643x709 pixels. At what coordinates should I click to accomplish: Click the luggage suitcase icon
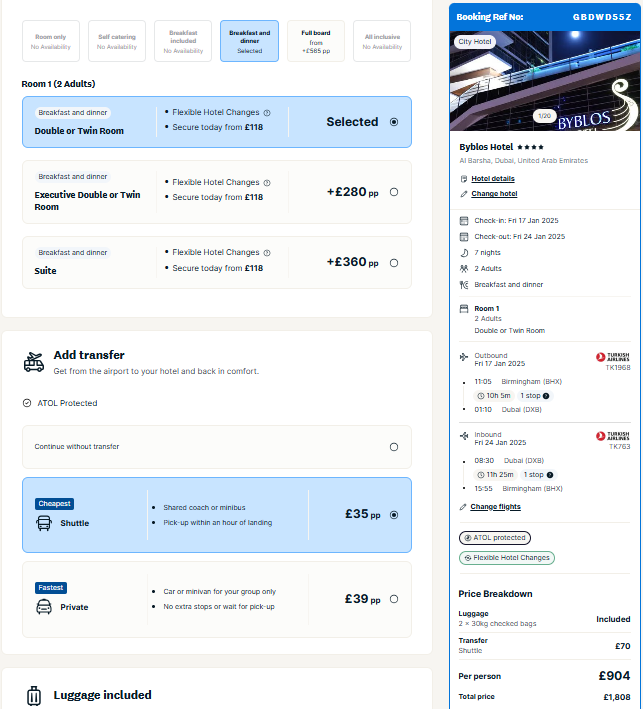click(x=34, y=695)
